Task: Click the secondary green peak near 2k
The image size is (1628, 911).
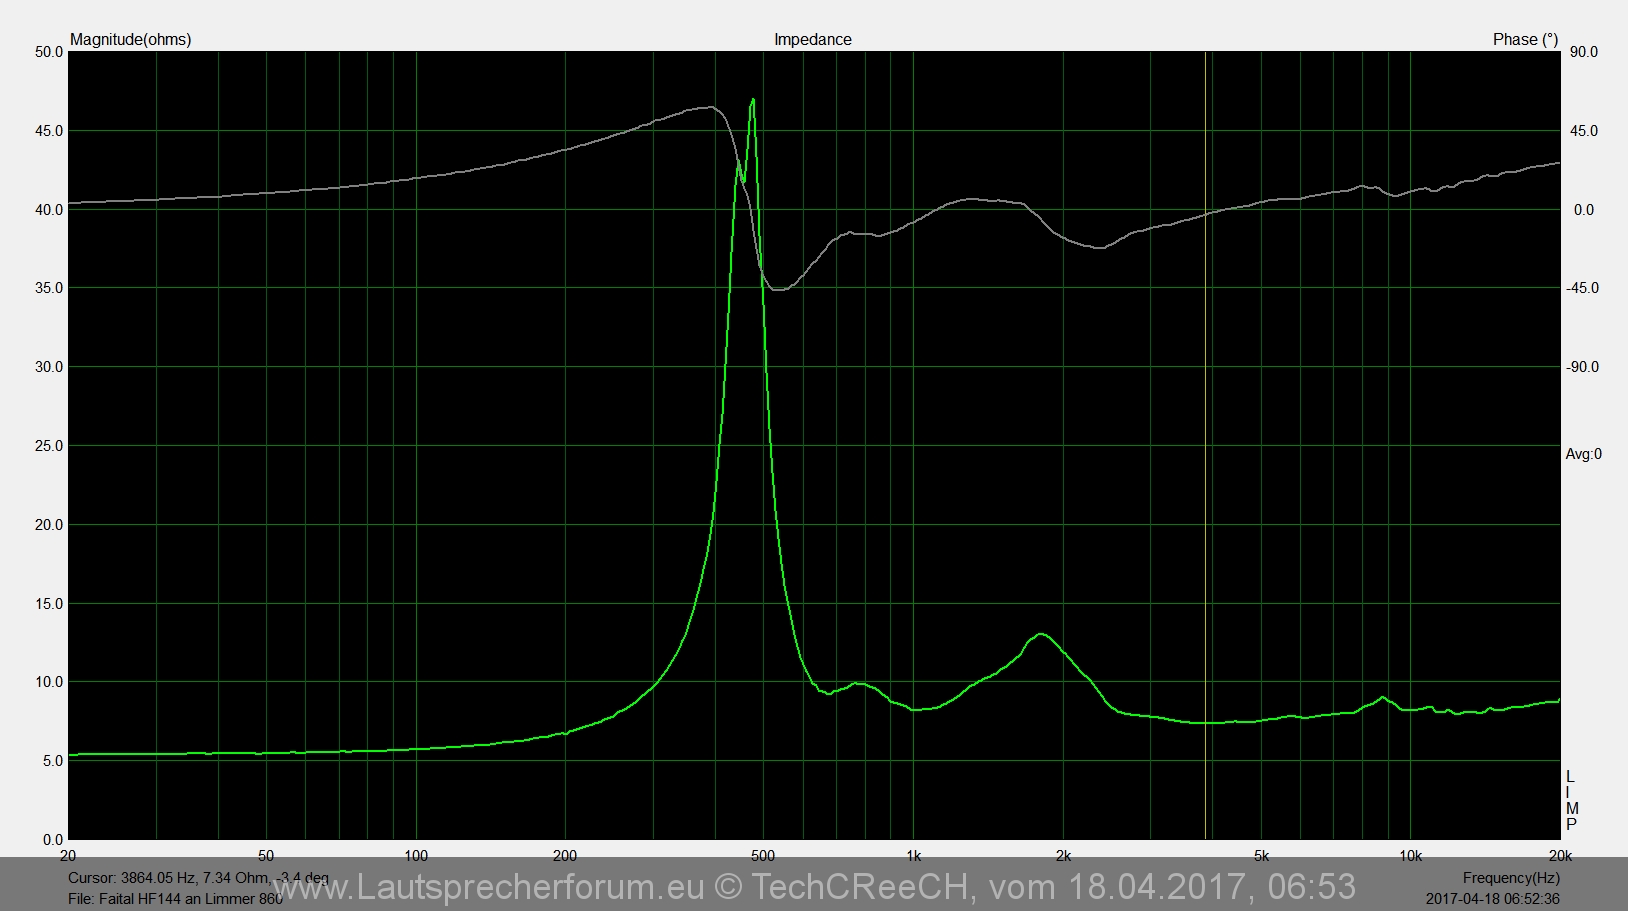Action: click(1041, 634)
